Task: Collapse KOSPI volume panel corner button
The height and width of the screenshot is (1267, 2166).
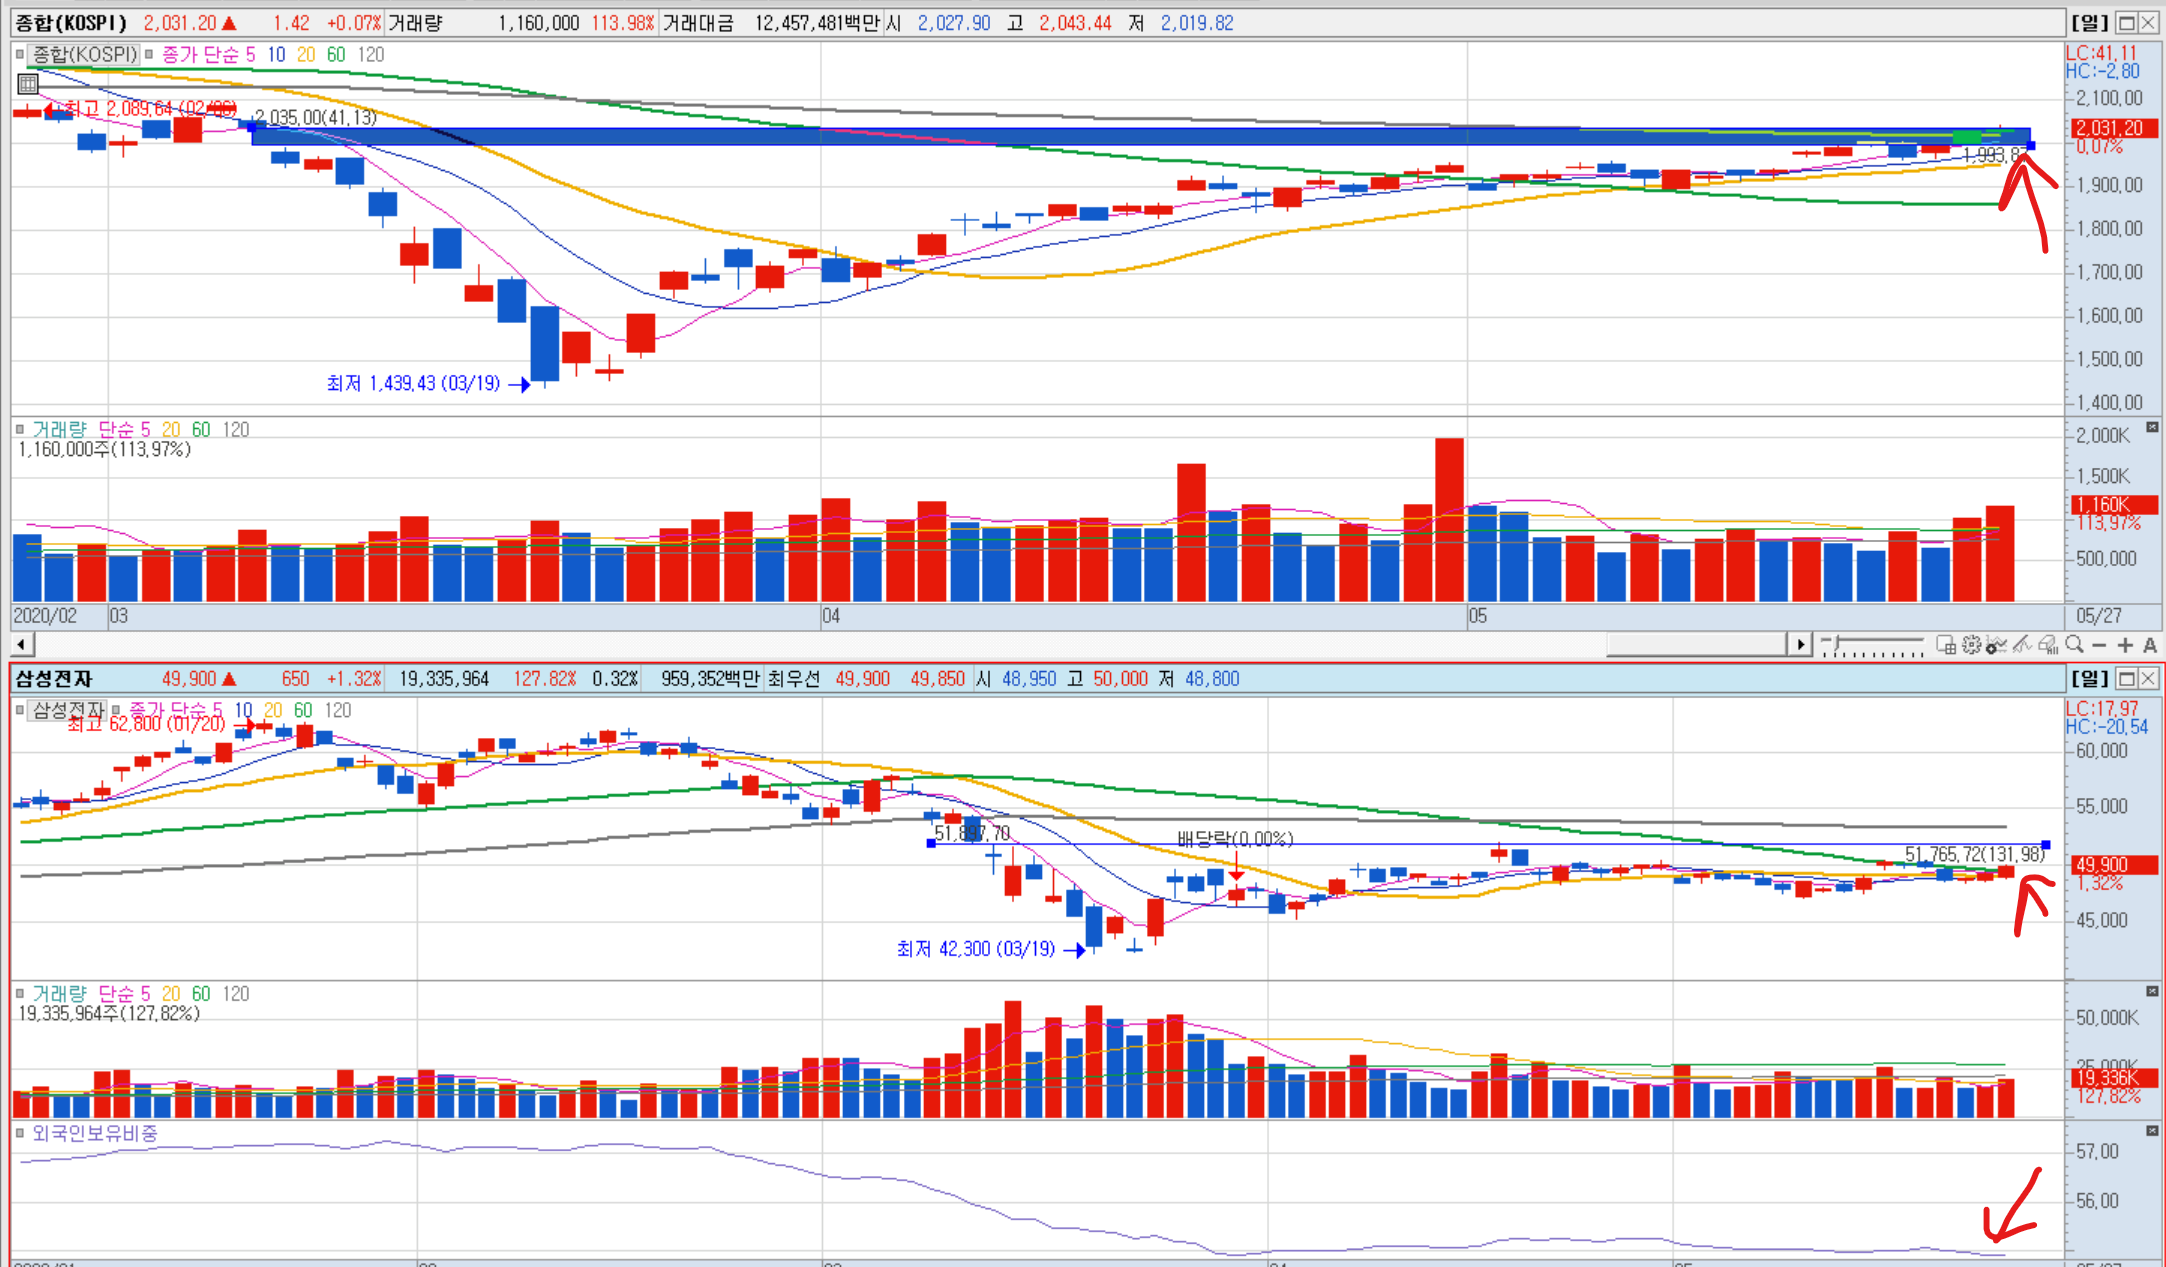Action: pos(2152,427)
